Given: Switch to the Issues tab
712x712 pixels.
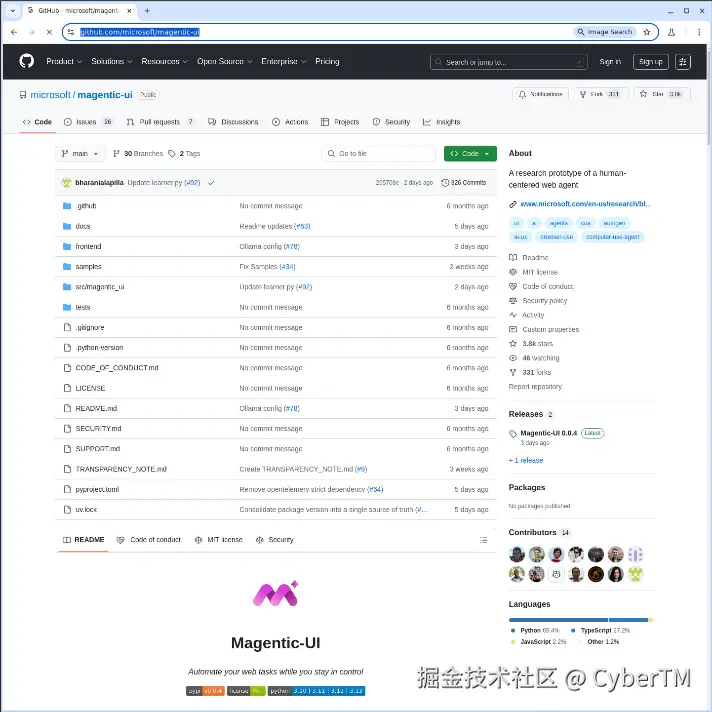Looking at the screenshot, I should (x=88, y=122).
